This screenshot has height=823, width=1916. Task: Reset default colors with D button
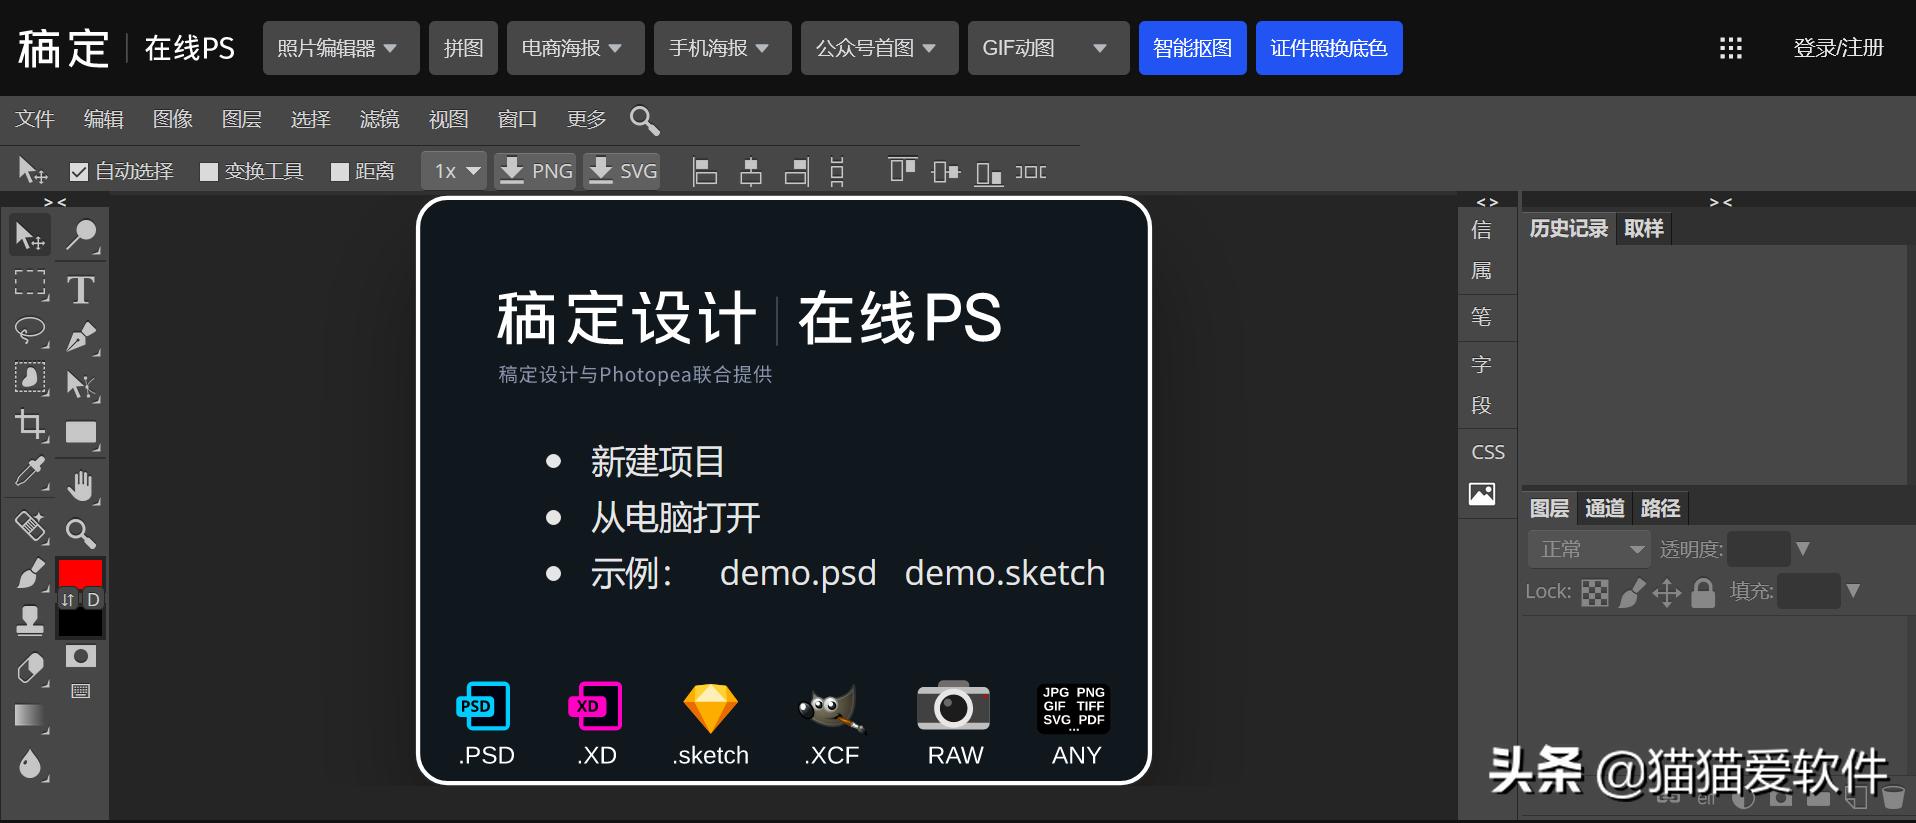(93, 600)
